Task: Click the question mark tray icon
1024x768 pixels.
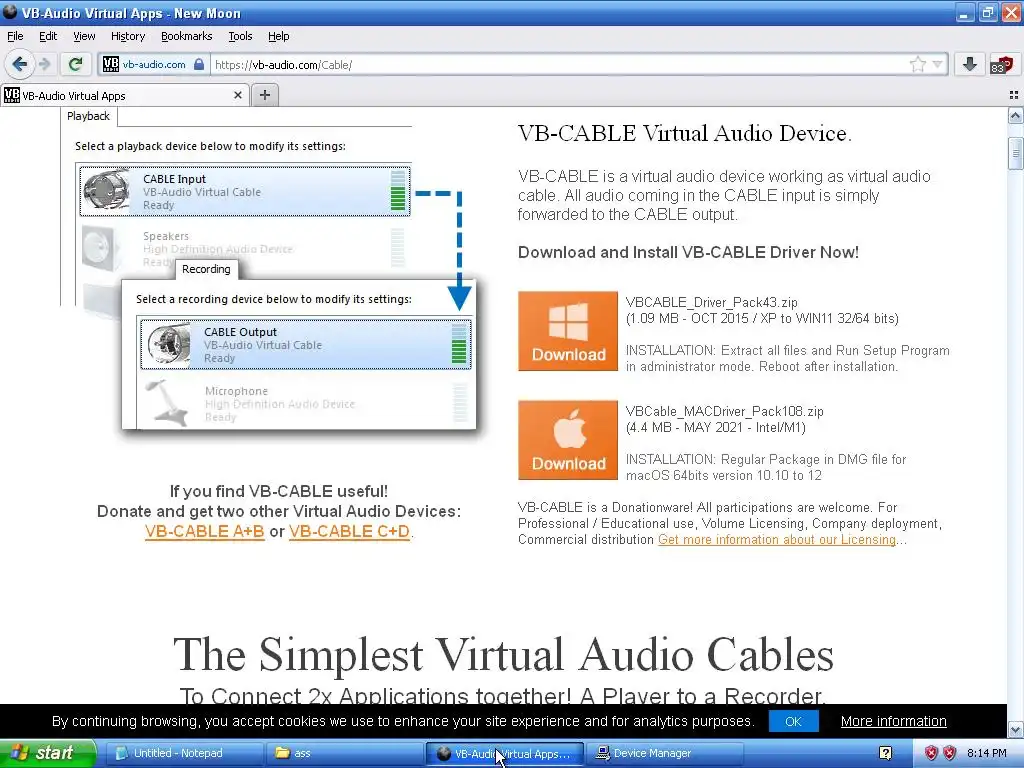Action: point(886,753)
